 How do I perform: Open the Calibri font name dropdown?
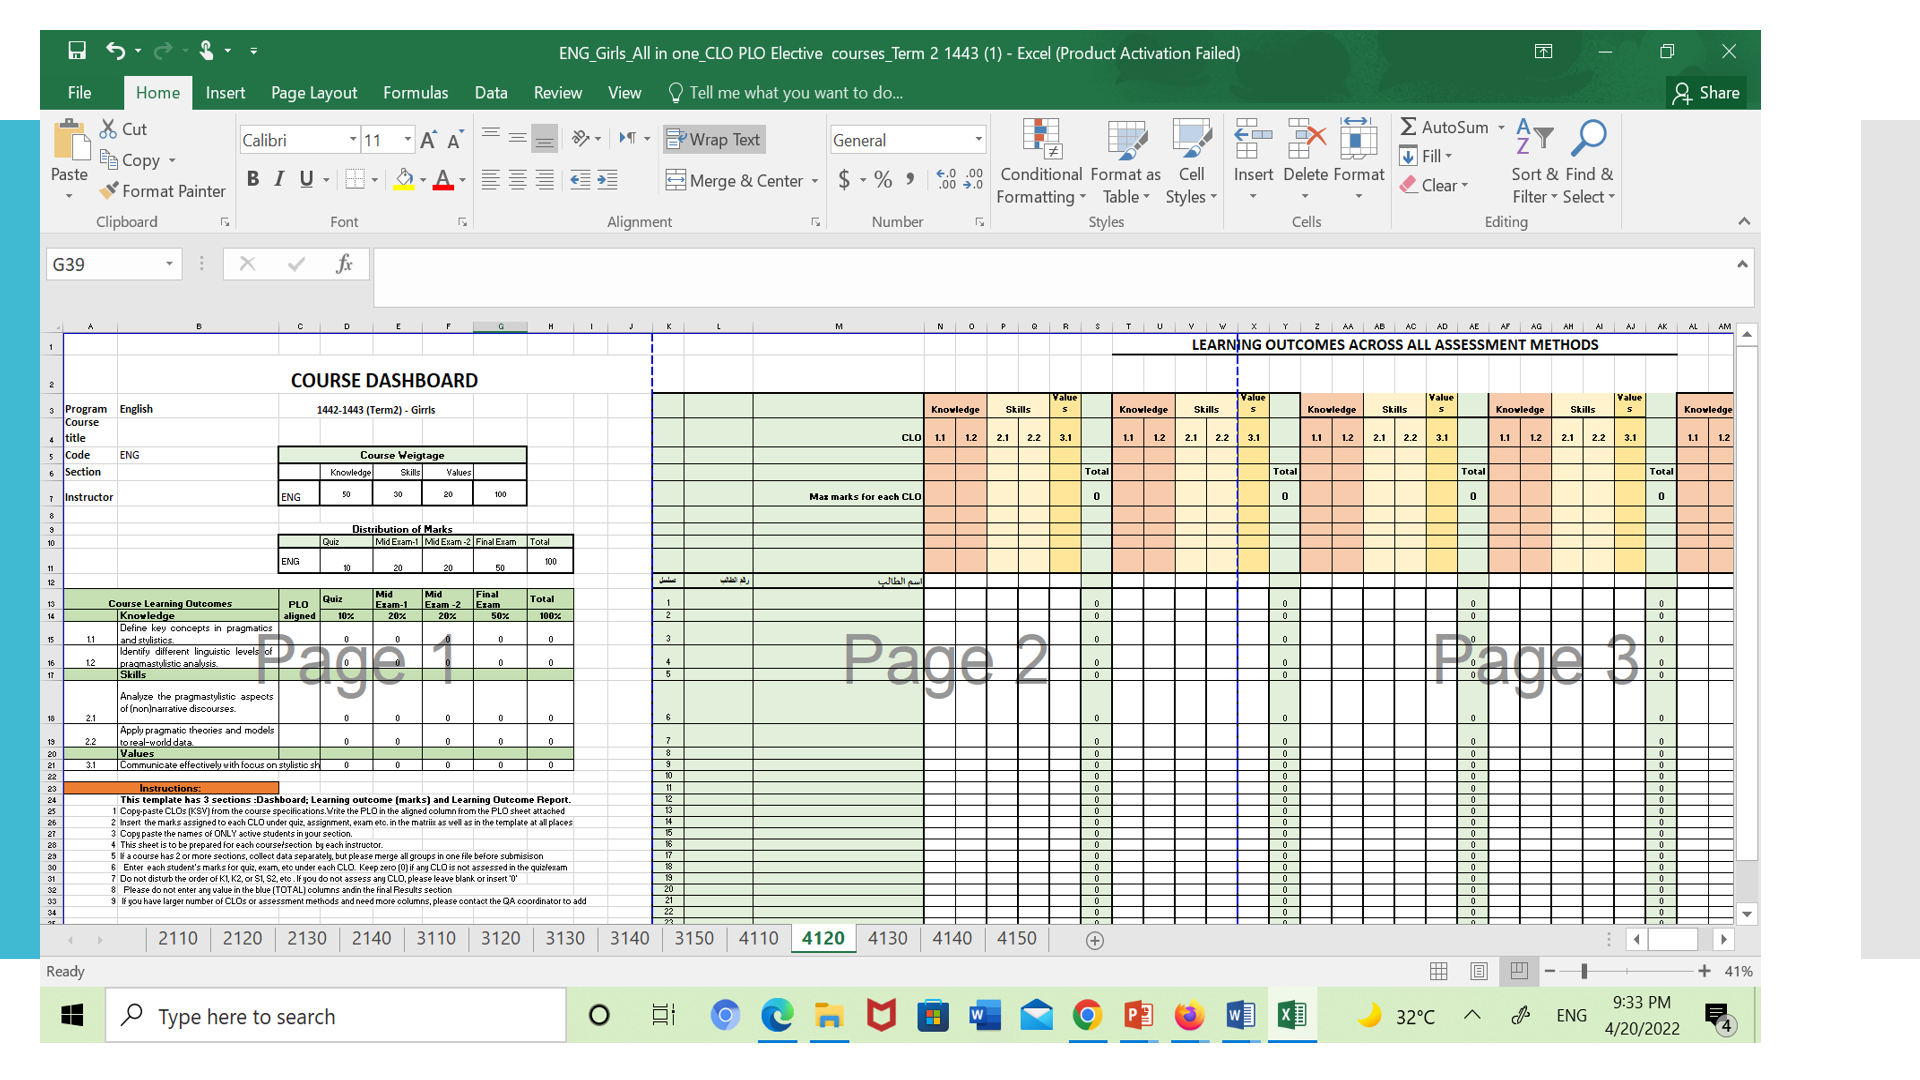[352, 140]
